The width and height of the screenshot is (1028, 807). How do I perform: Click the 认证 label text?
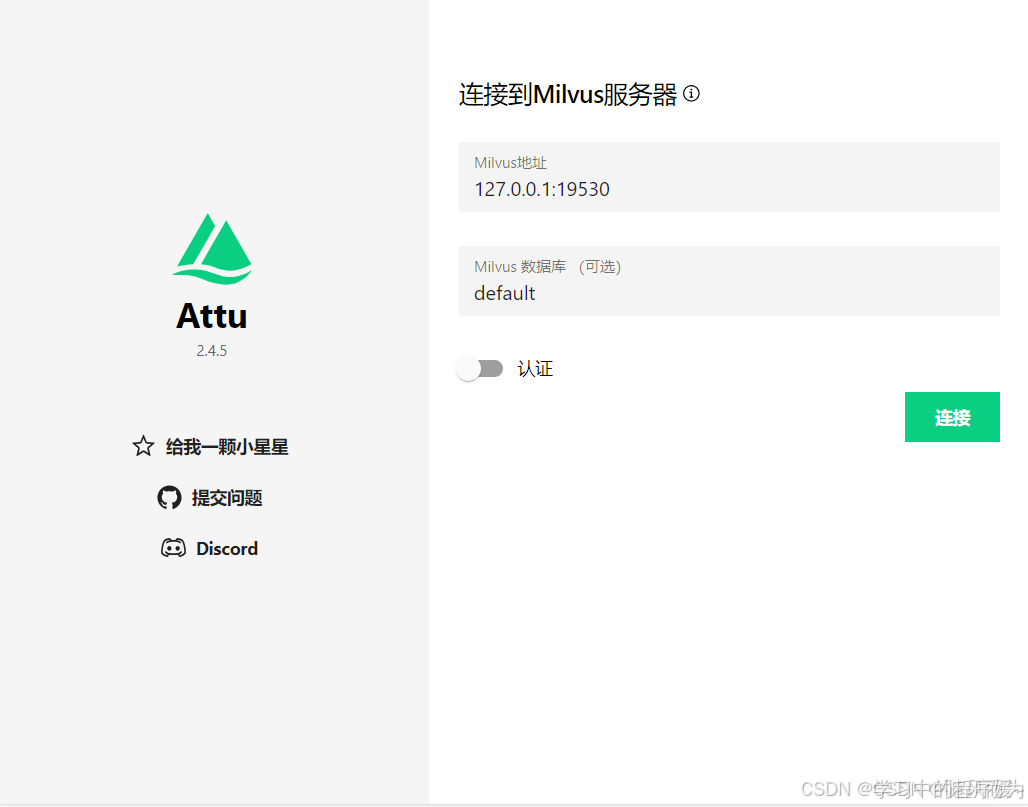tap(535, 368)
